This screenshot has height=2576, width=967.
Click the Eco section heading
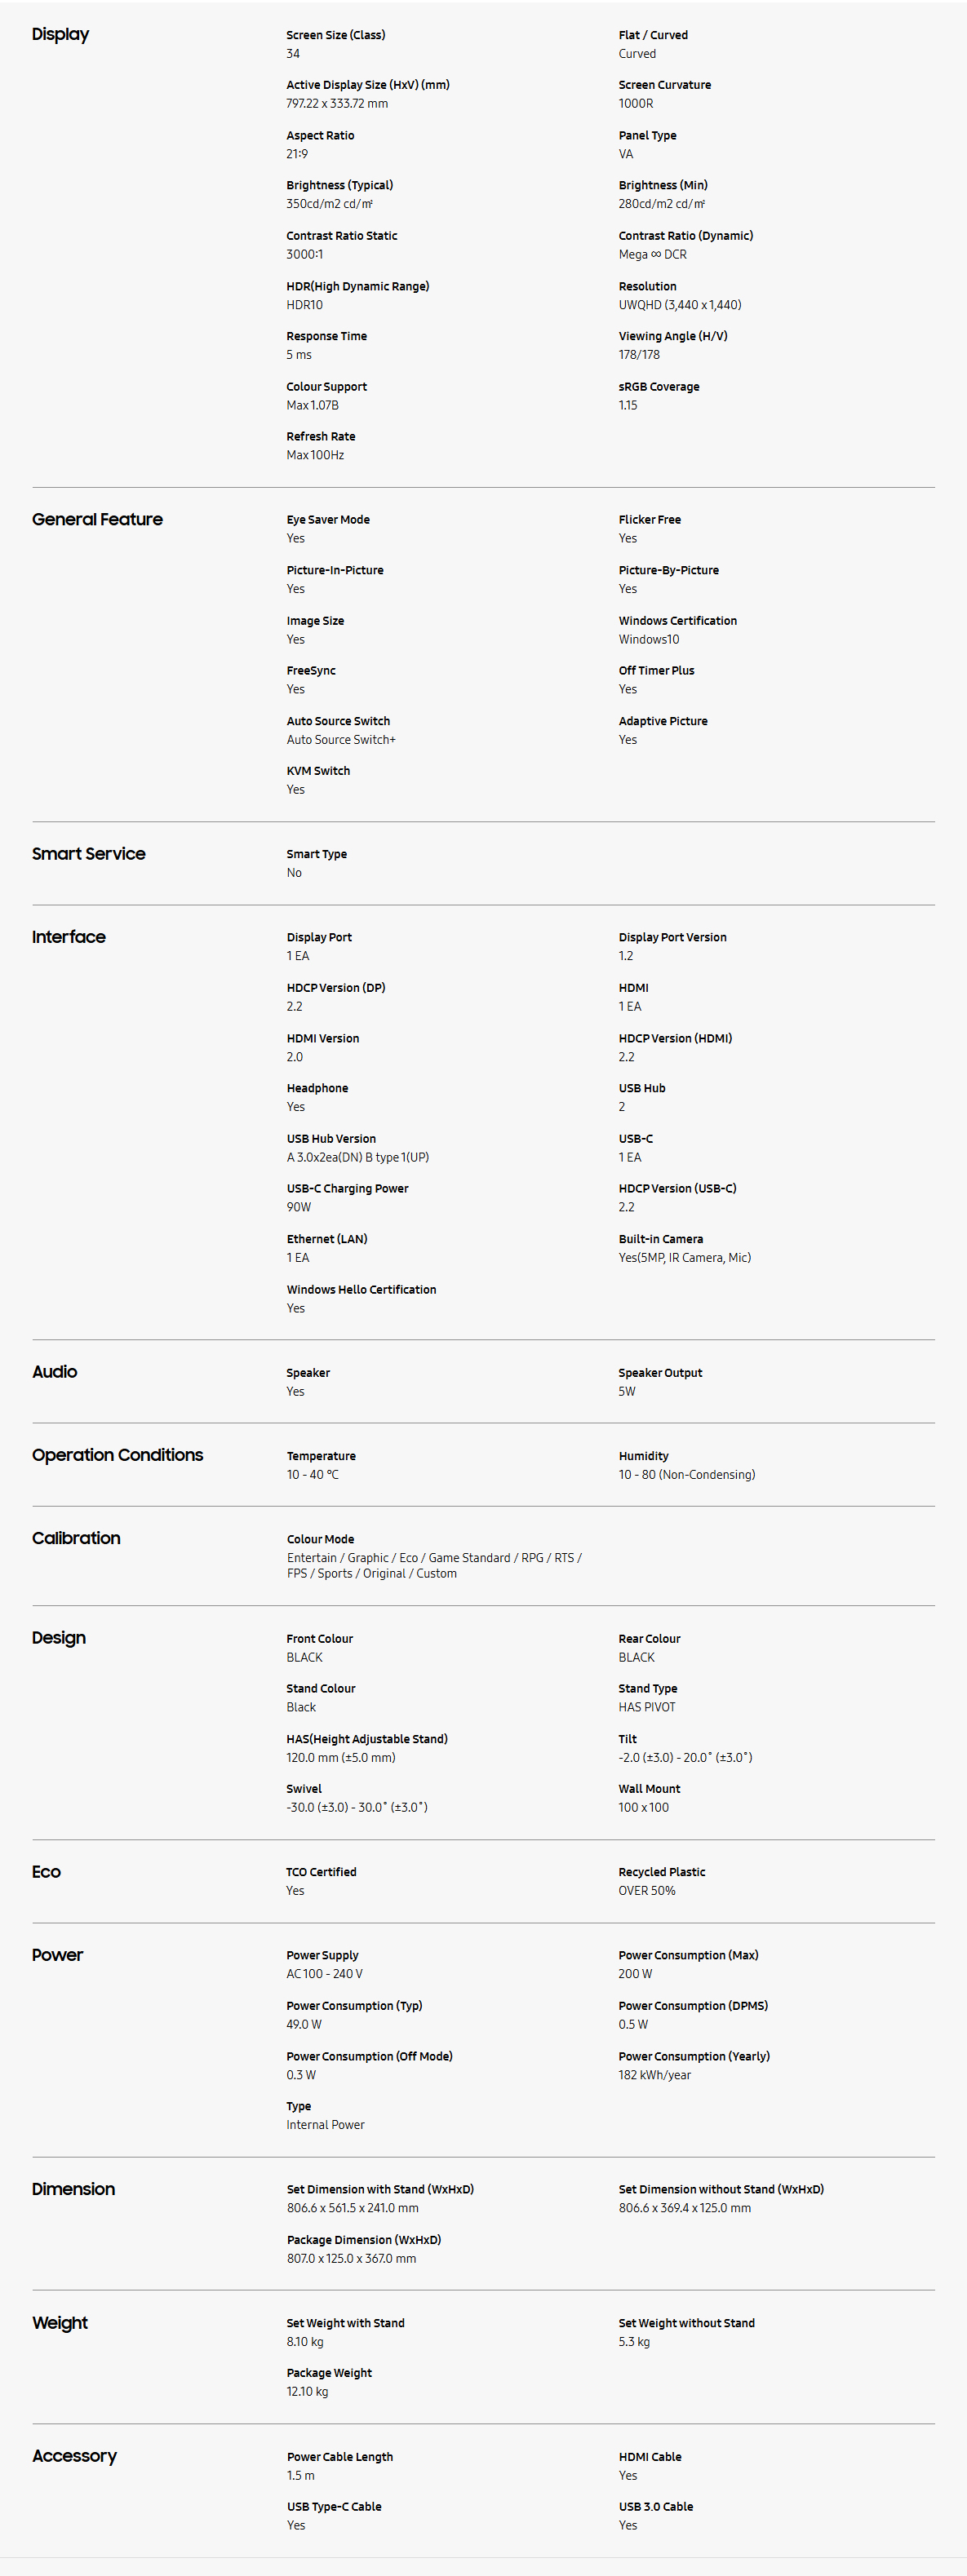coord(46,1871)
